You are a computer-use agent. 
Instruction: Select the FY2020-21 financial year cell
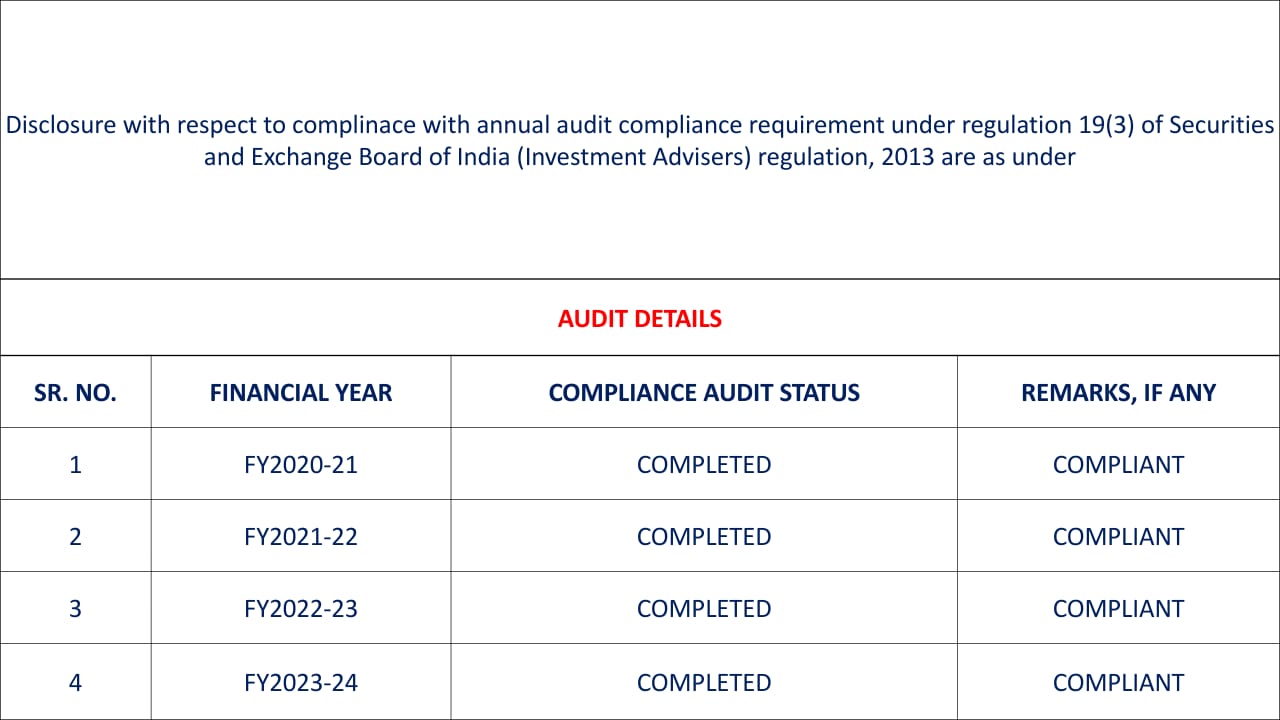[x=301, y=465]
